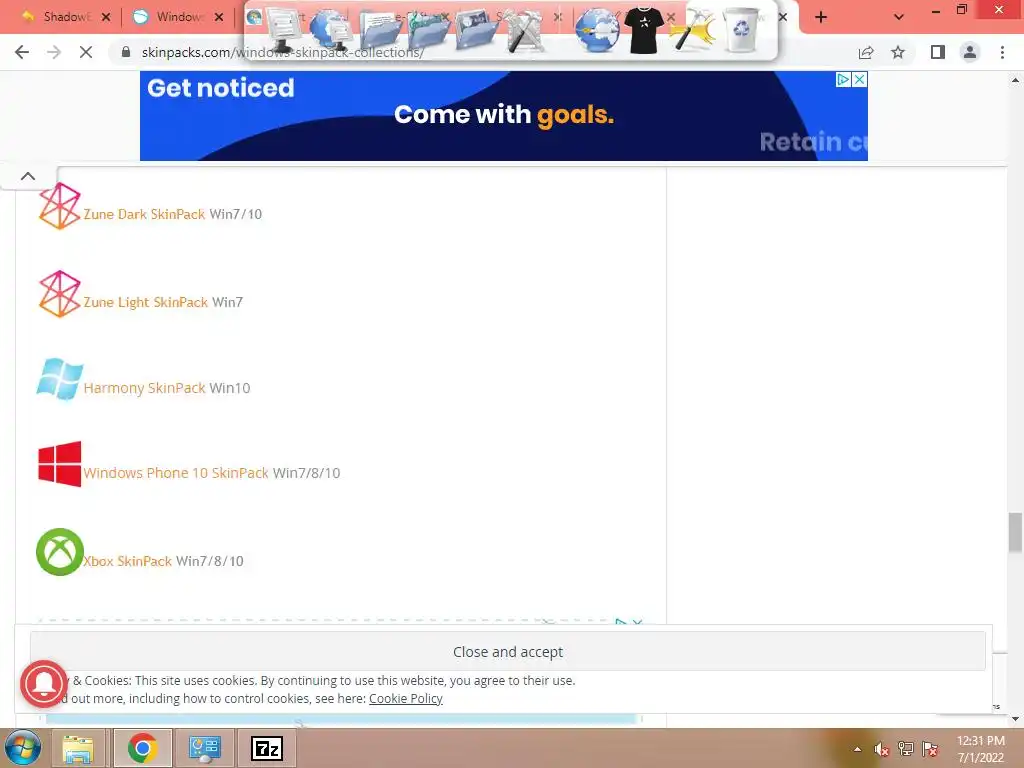Open the Pictures folder dock icon

click(x=476, y=30)
